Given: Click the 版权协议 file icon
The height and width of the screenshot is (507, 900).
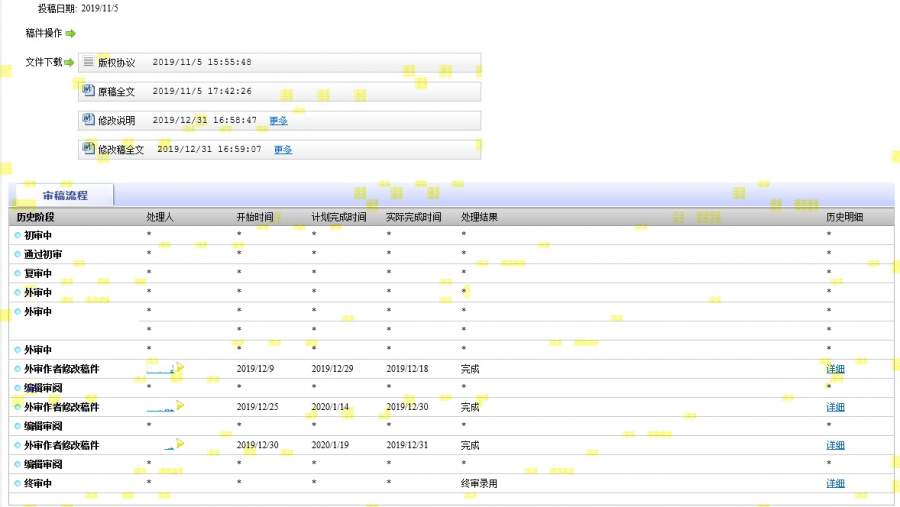Looking at the screenshot, I should pos(88,61).
